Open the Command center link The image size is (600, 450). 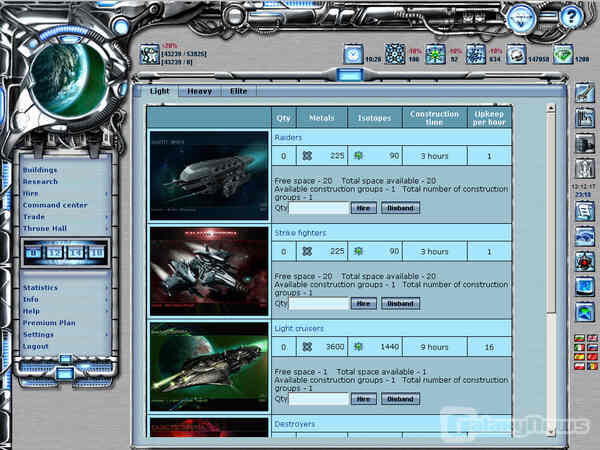tap(55, 205)
